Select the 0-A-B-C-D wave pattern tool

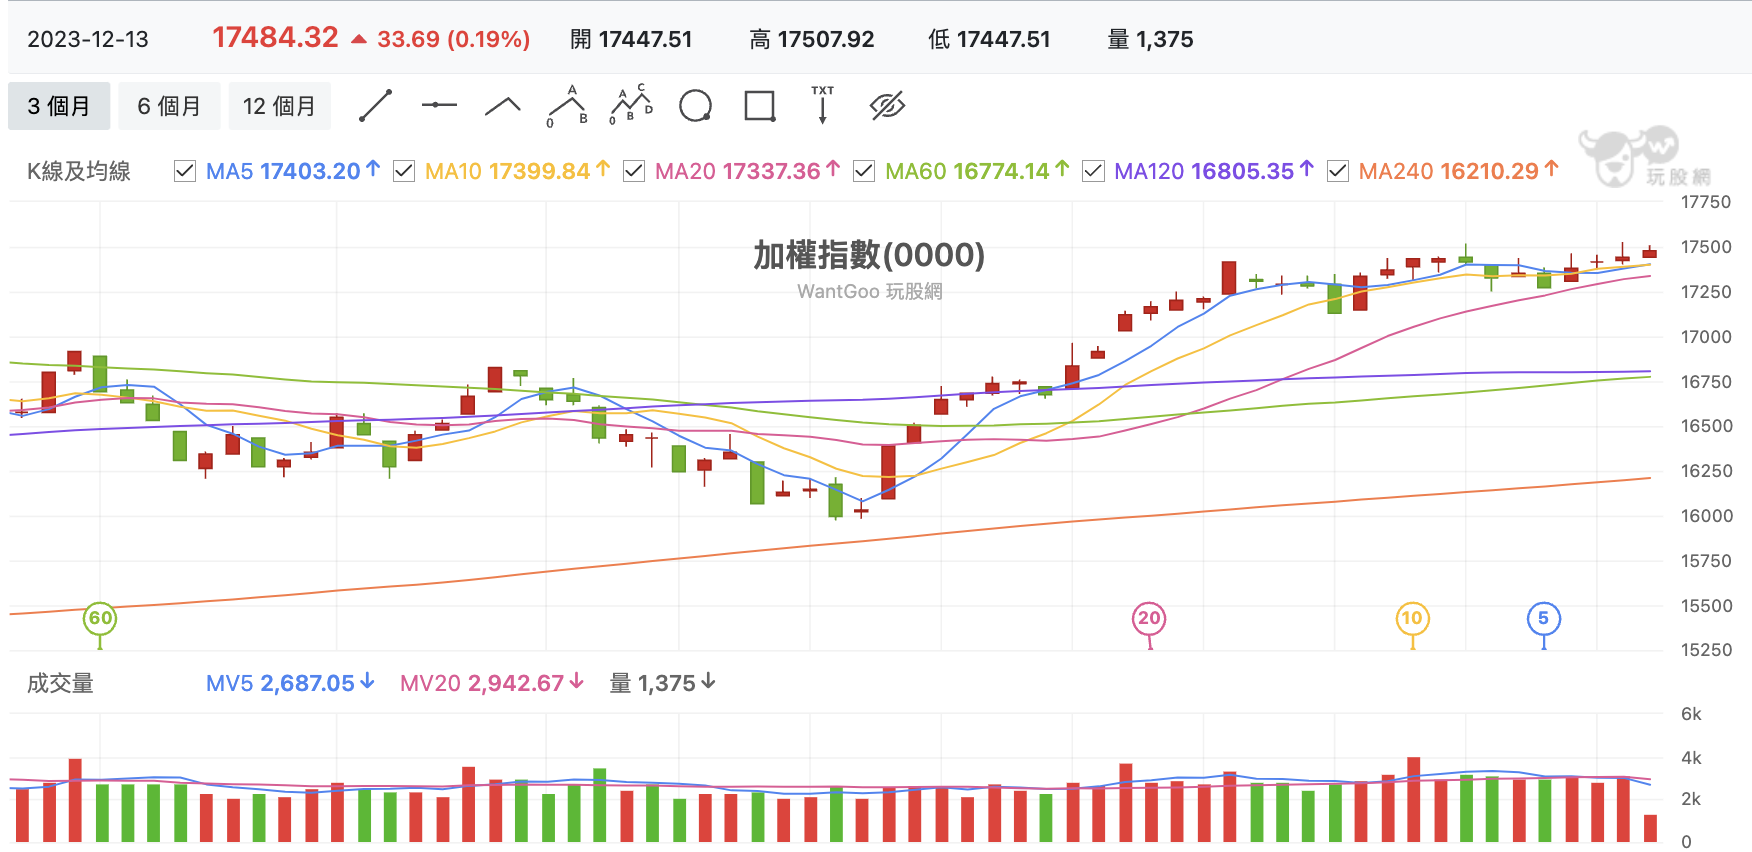pyautogui.click(x=631, y=105)
